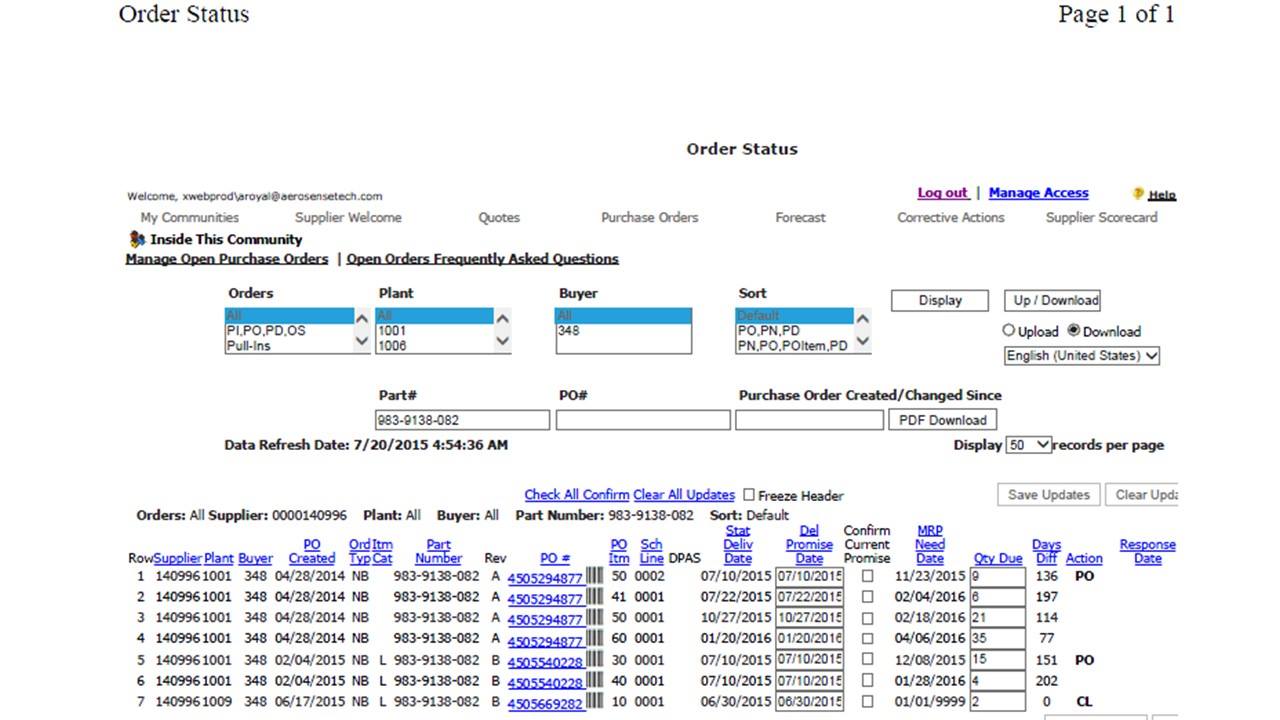Open the Purchase Orders menu item
This screenshot has height=720, width=1280.
tap(650, 217)
